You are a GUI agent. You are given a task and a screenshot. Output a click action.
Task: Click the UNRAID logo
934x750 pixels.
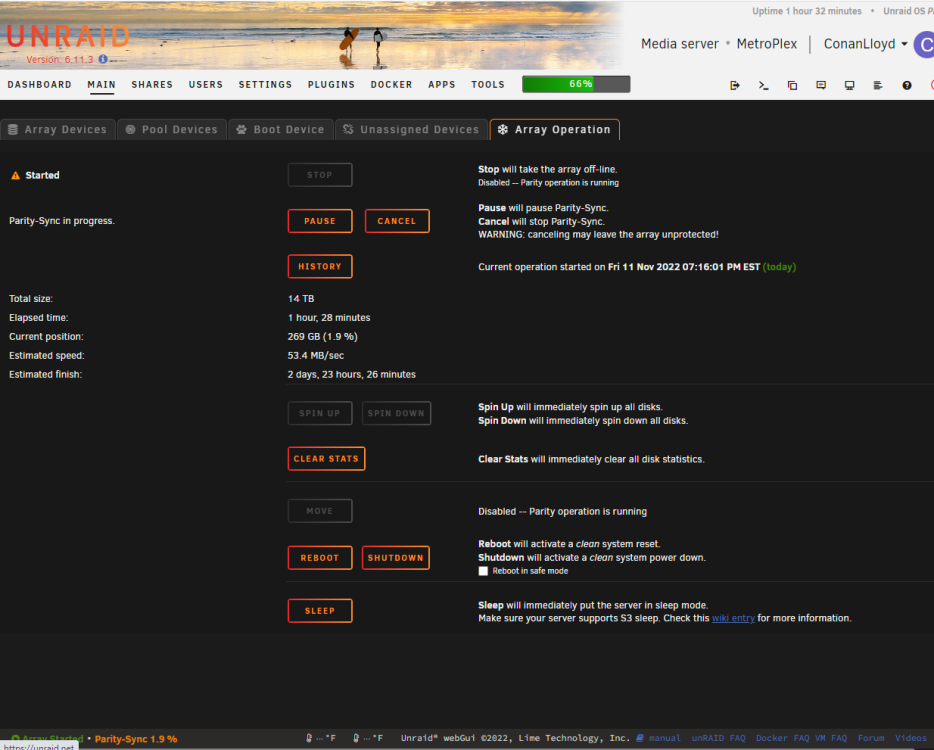(x=68, y=37)
